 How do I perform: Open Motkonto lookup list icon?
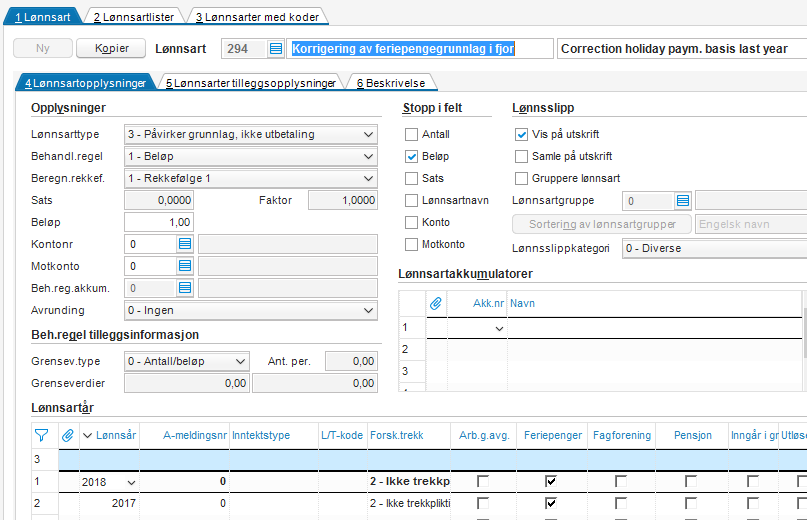[185, 266]
